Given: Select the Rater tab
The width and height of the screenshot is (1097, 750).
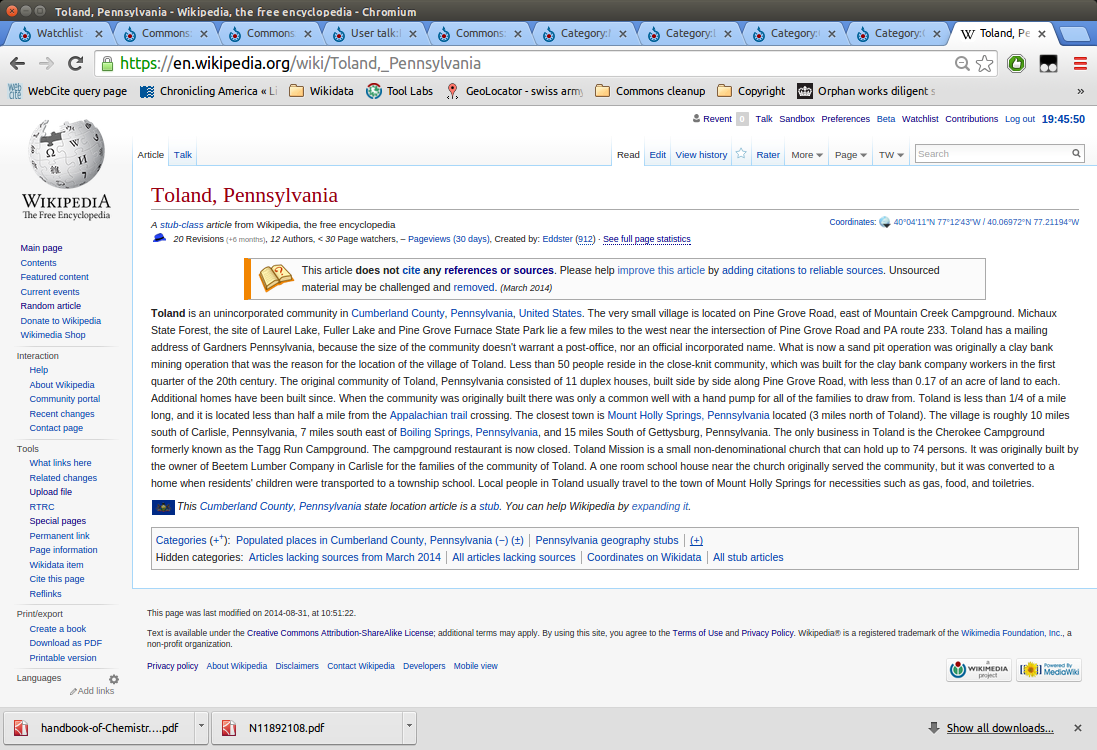Looking at the screenshot, I should (x=767, y=155).
